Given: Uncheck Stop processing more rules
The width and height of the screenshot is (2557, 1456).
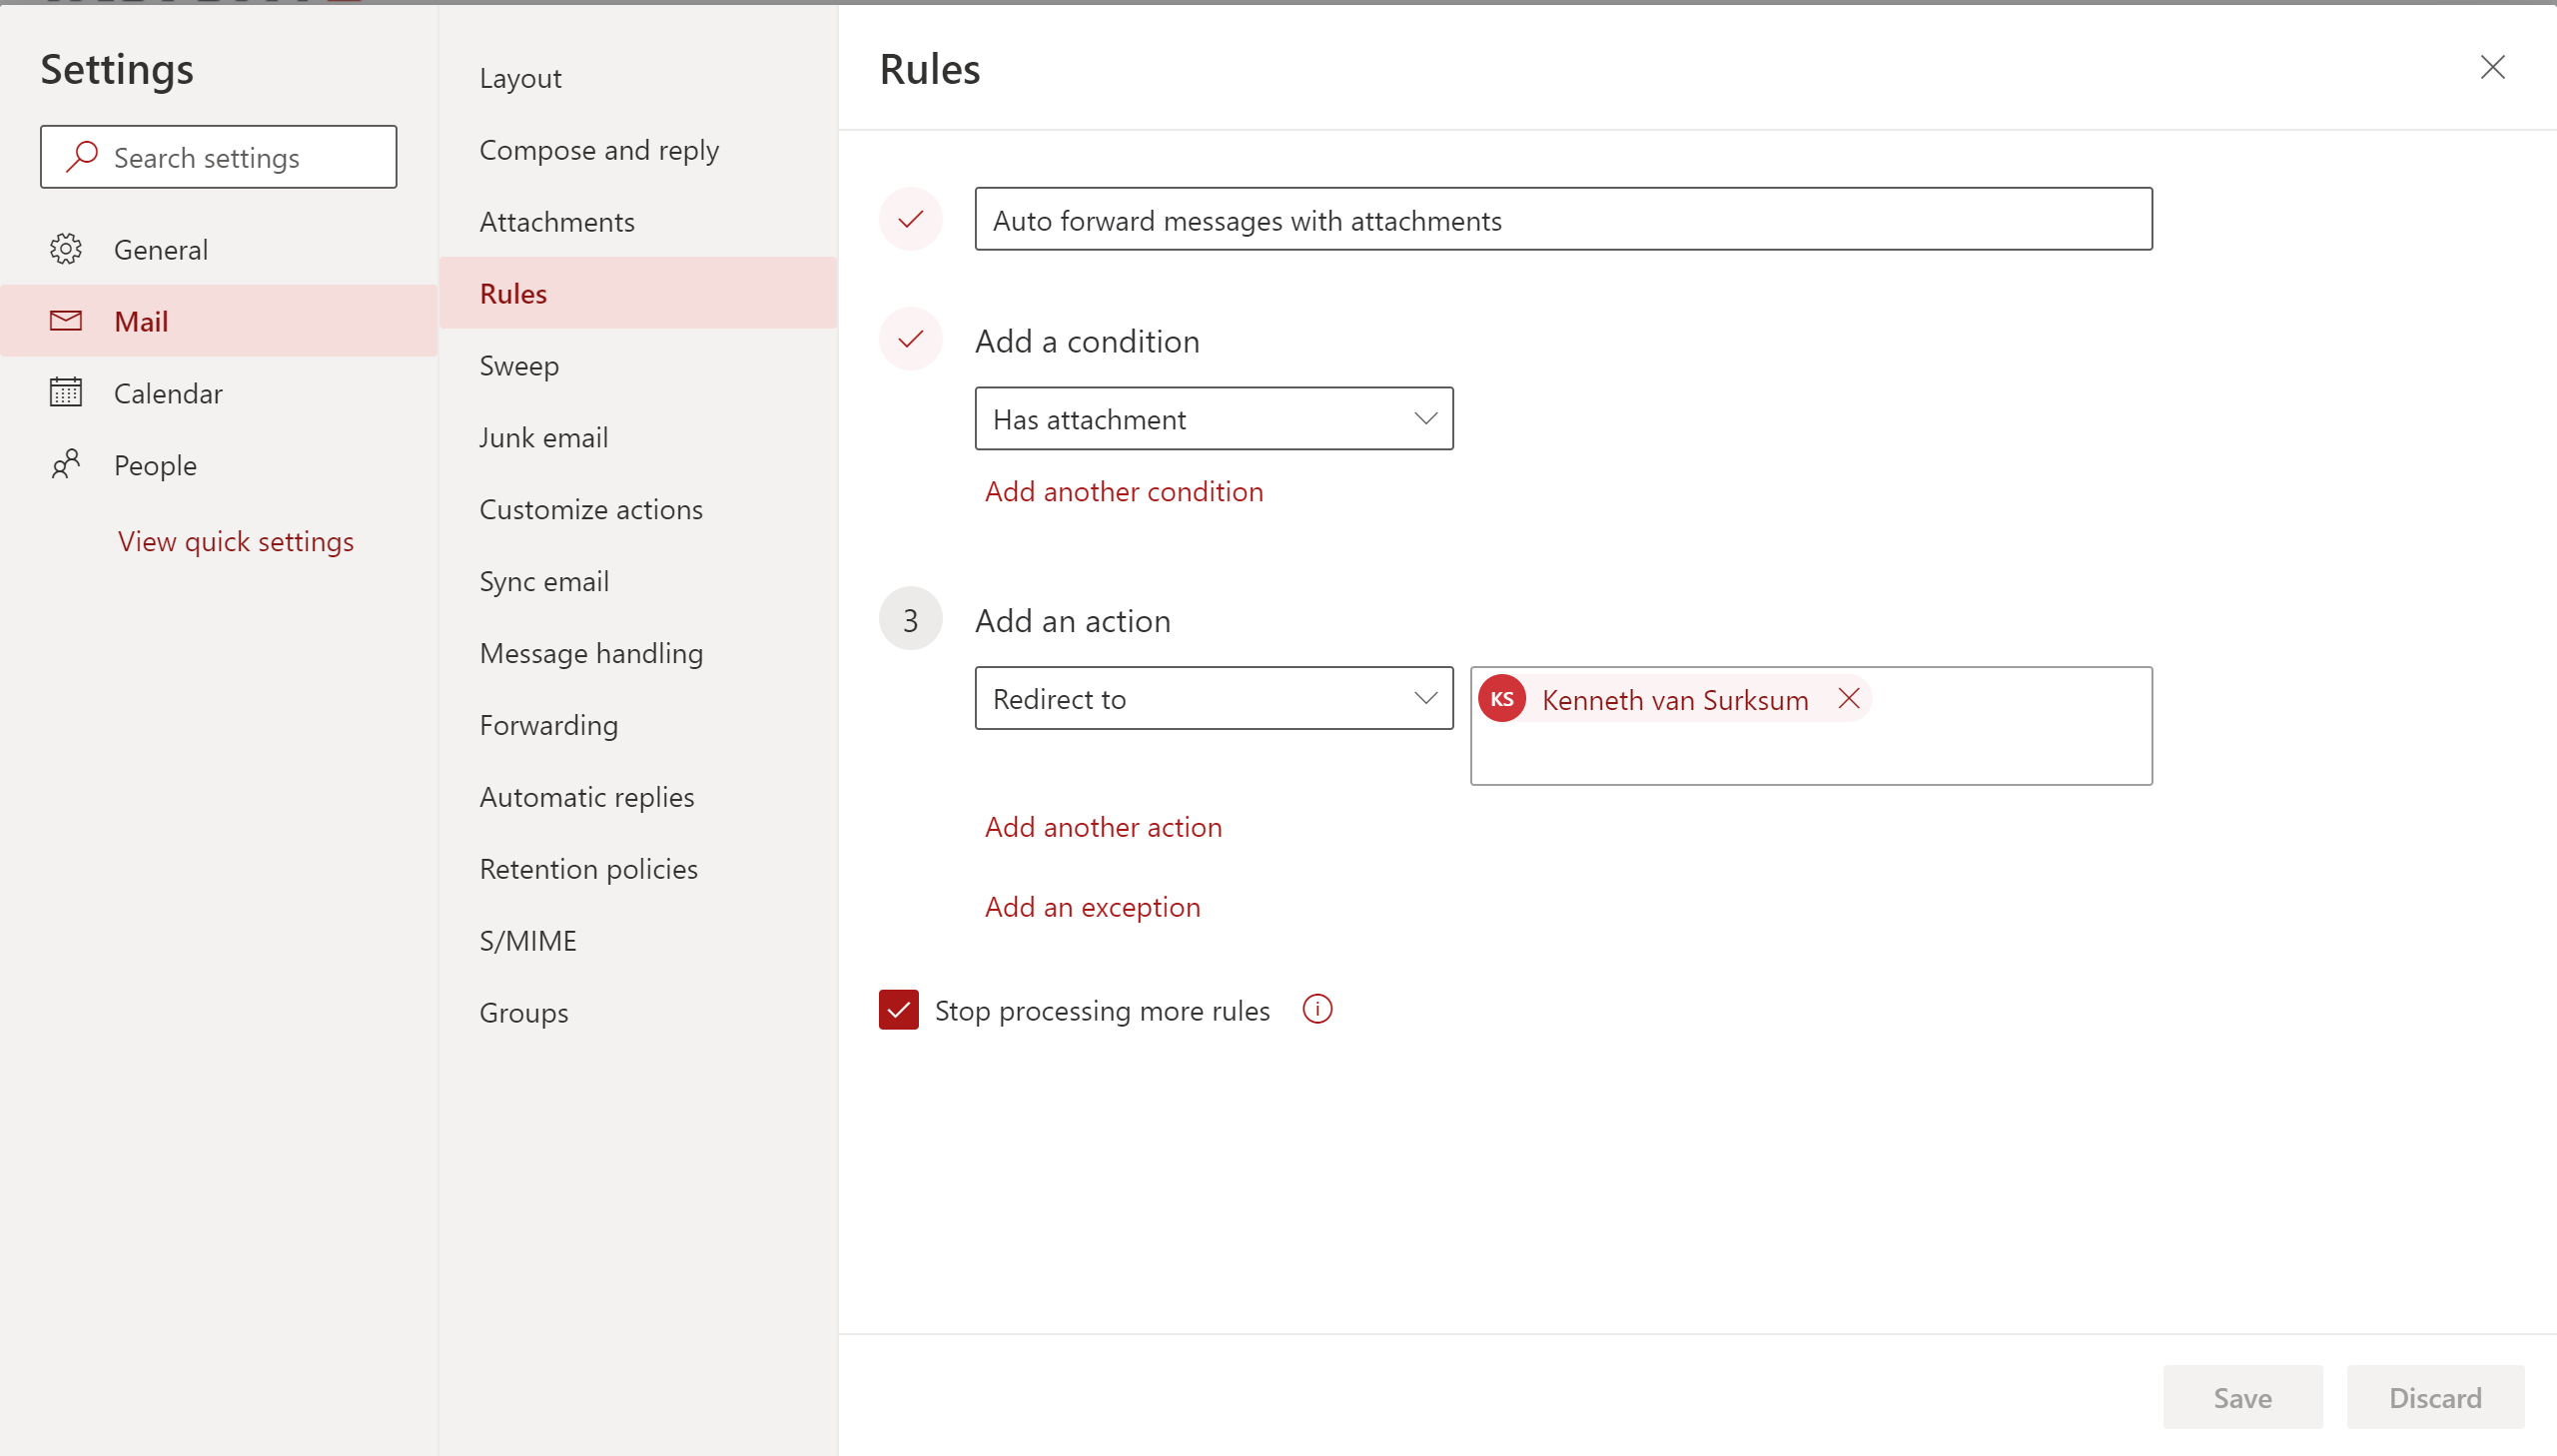Looking at the screenshot, I should coord(898,1010).
